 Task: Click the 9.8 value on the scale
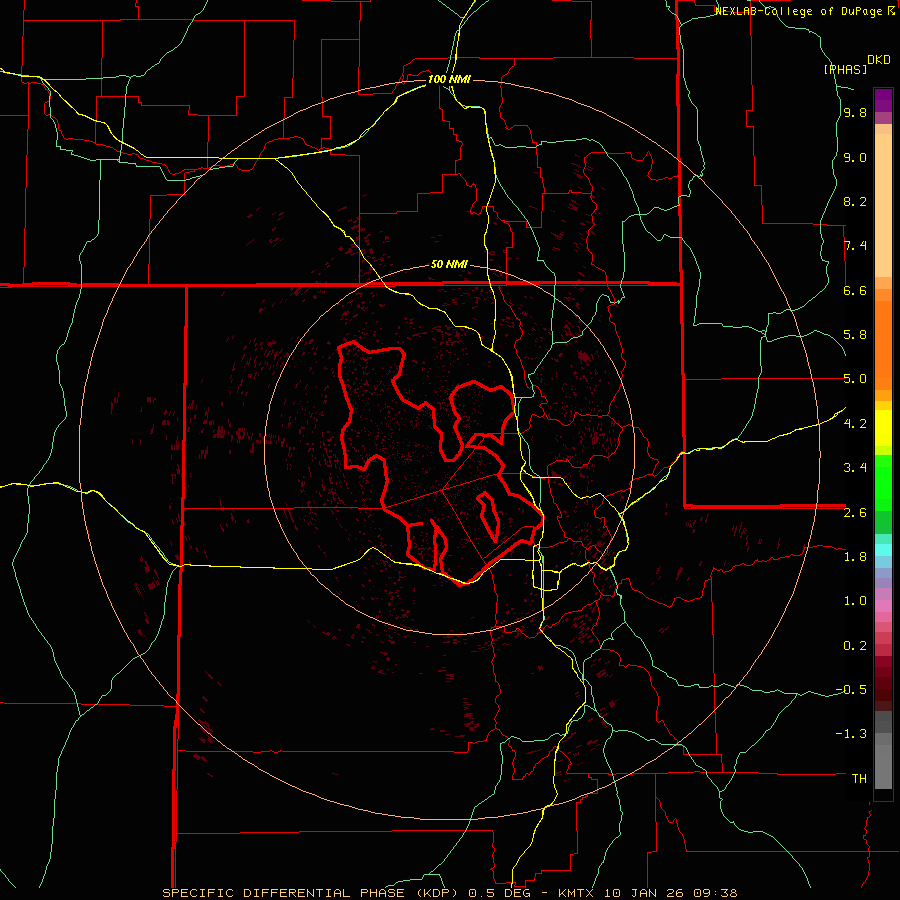(x=855, y=112)
